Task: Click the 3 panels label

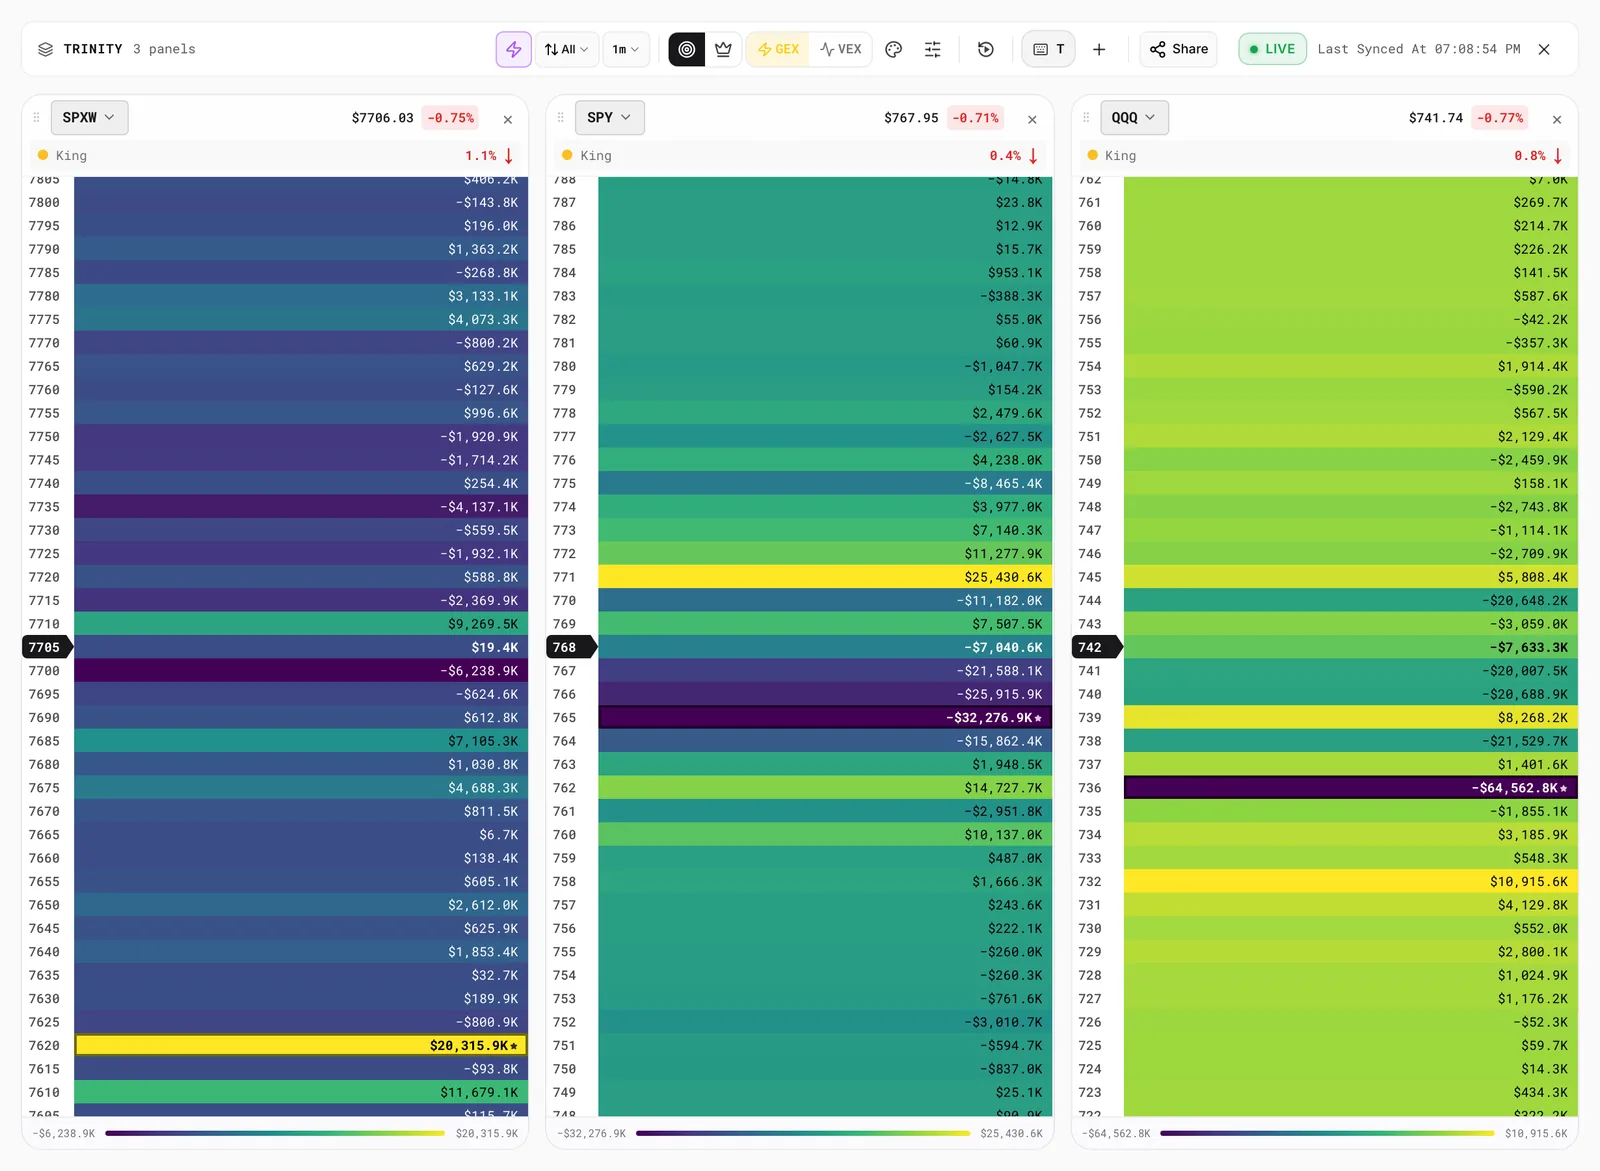Action: tap(164, 49)
